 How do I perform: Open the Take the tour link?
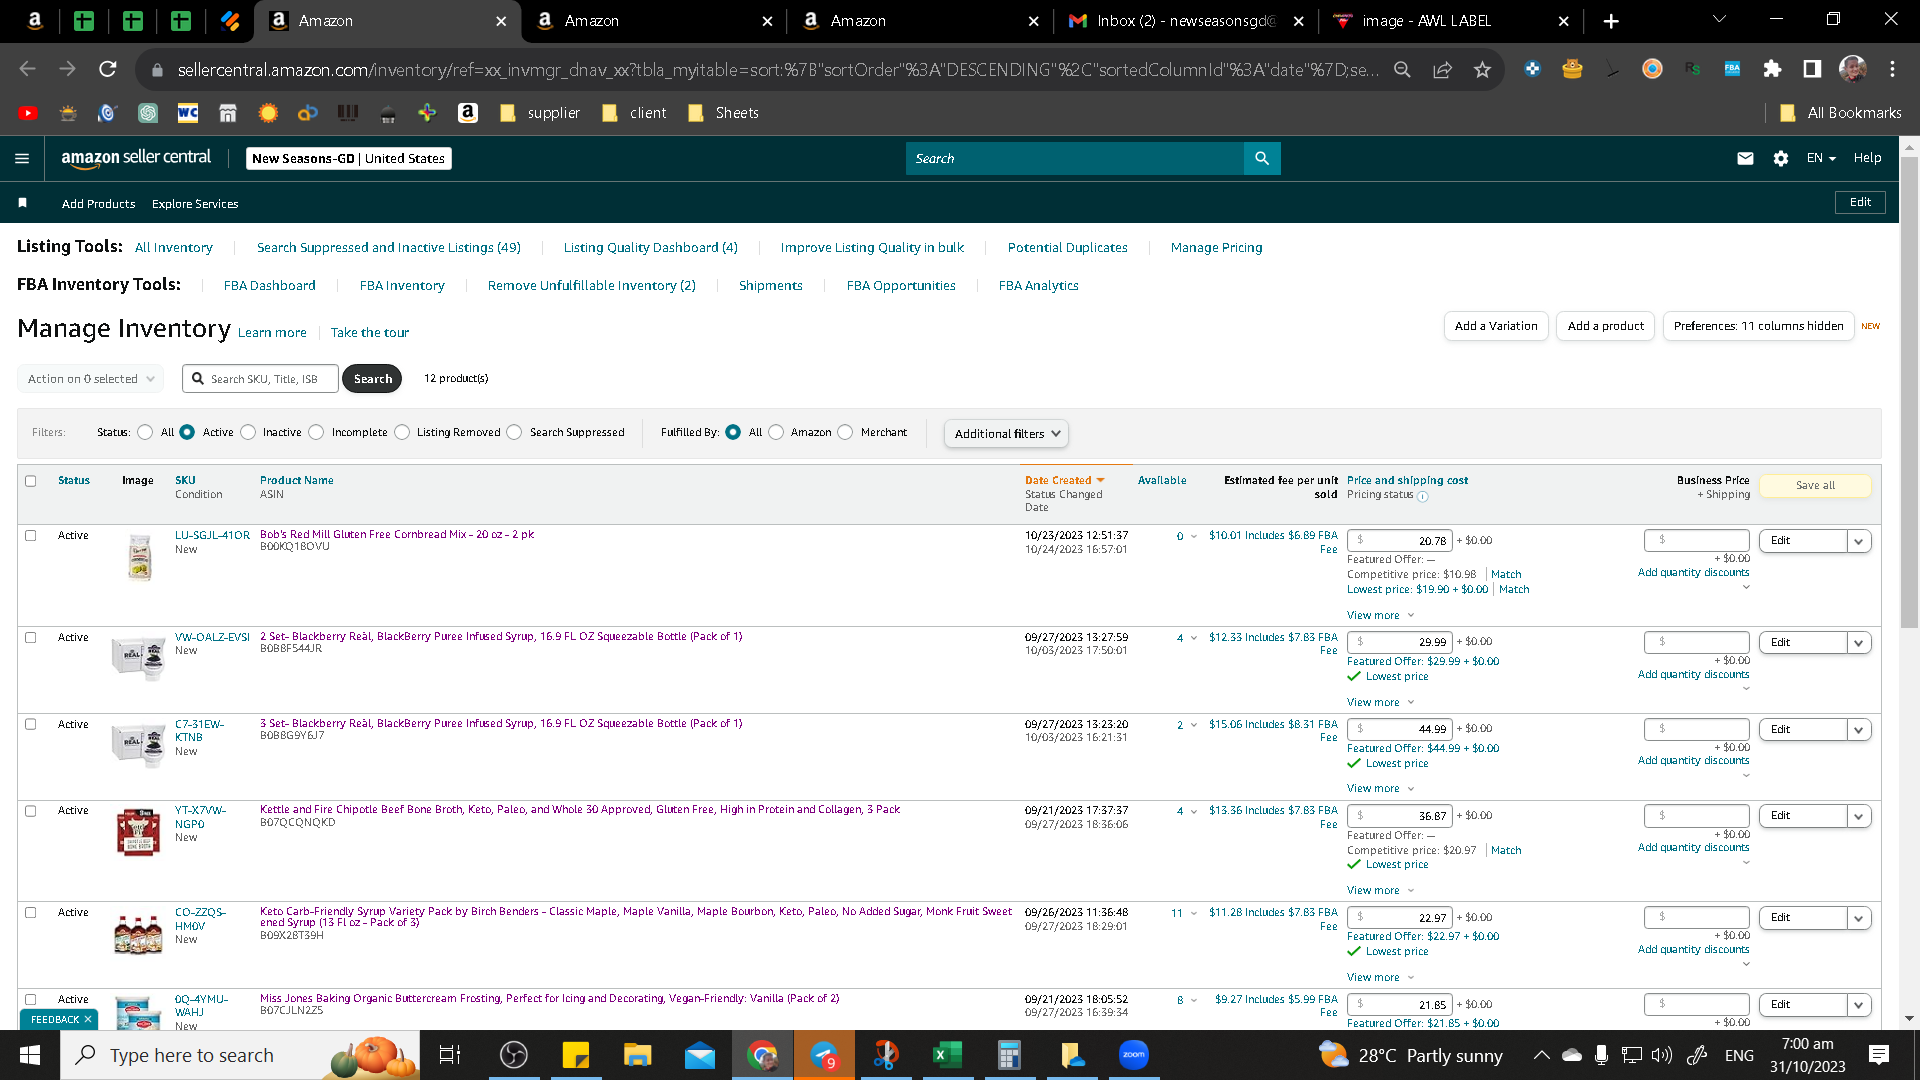pos(370,333)
